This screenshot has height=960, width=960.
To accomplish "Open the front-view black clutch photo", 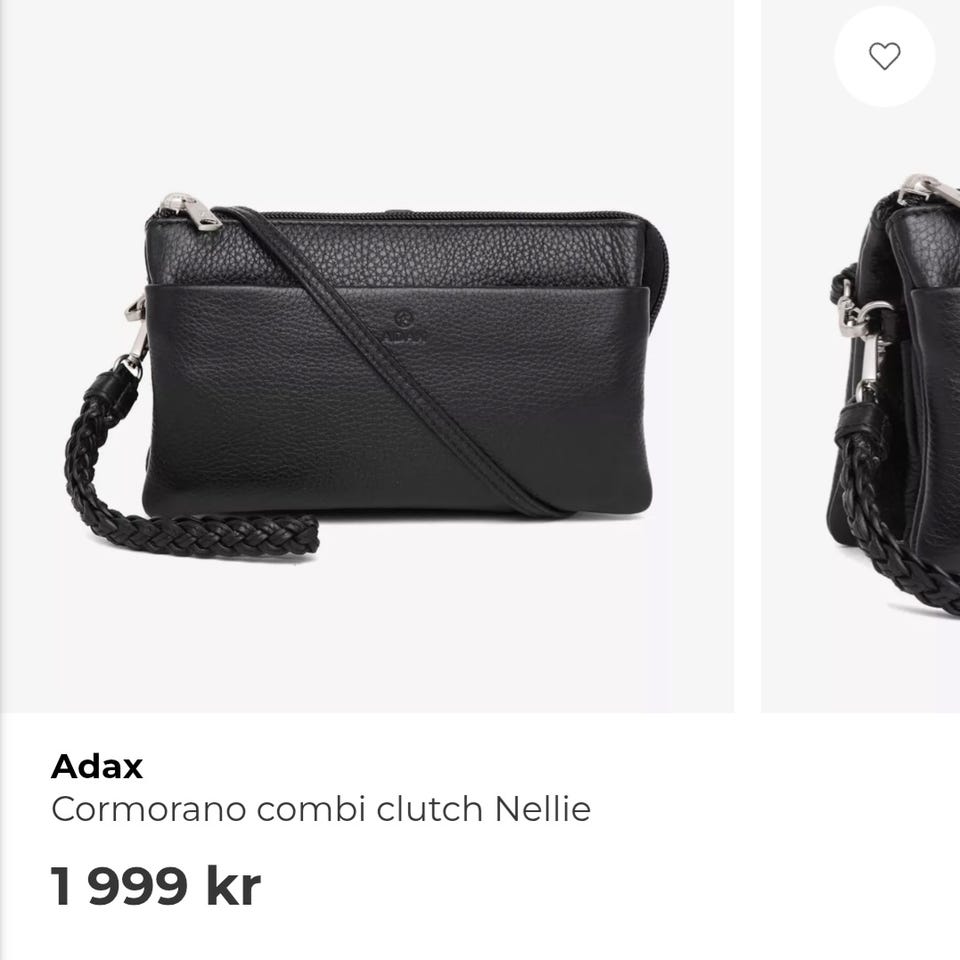I will (x=367, y=356).
